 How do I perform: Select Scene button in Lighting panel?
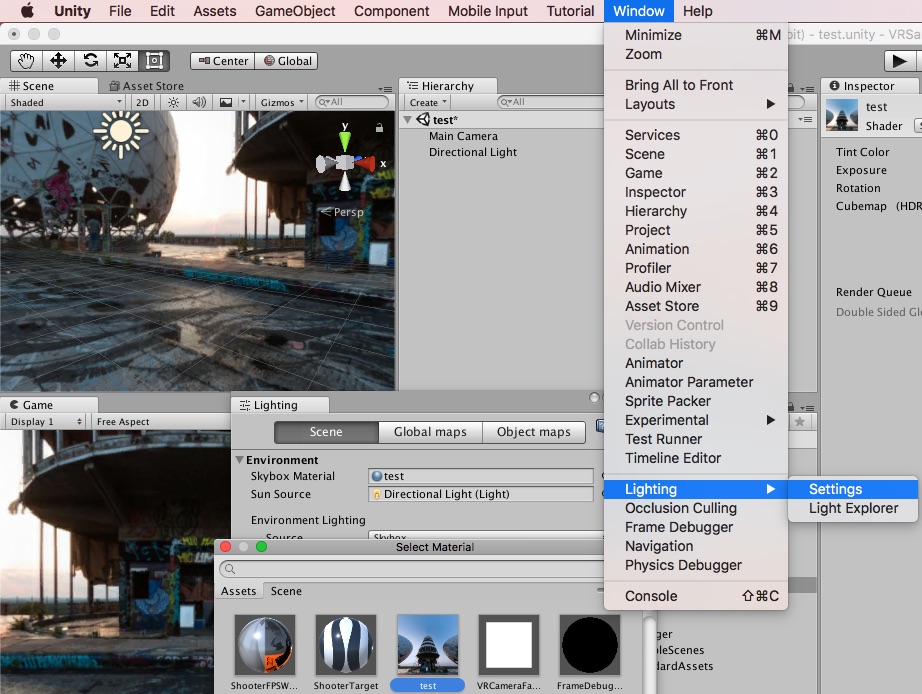[x=326, y=432]
